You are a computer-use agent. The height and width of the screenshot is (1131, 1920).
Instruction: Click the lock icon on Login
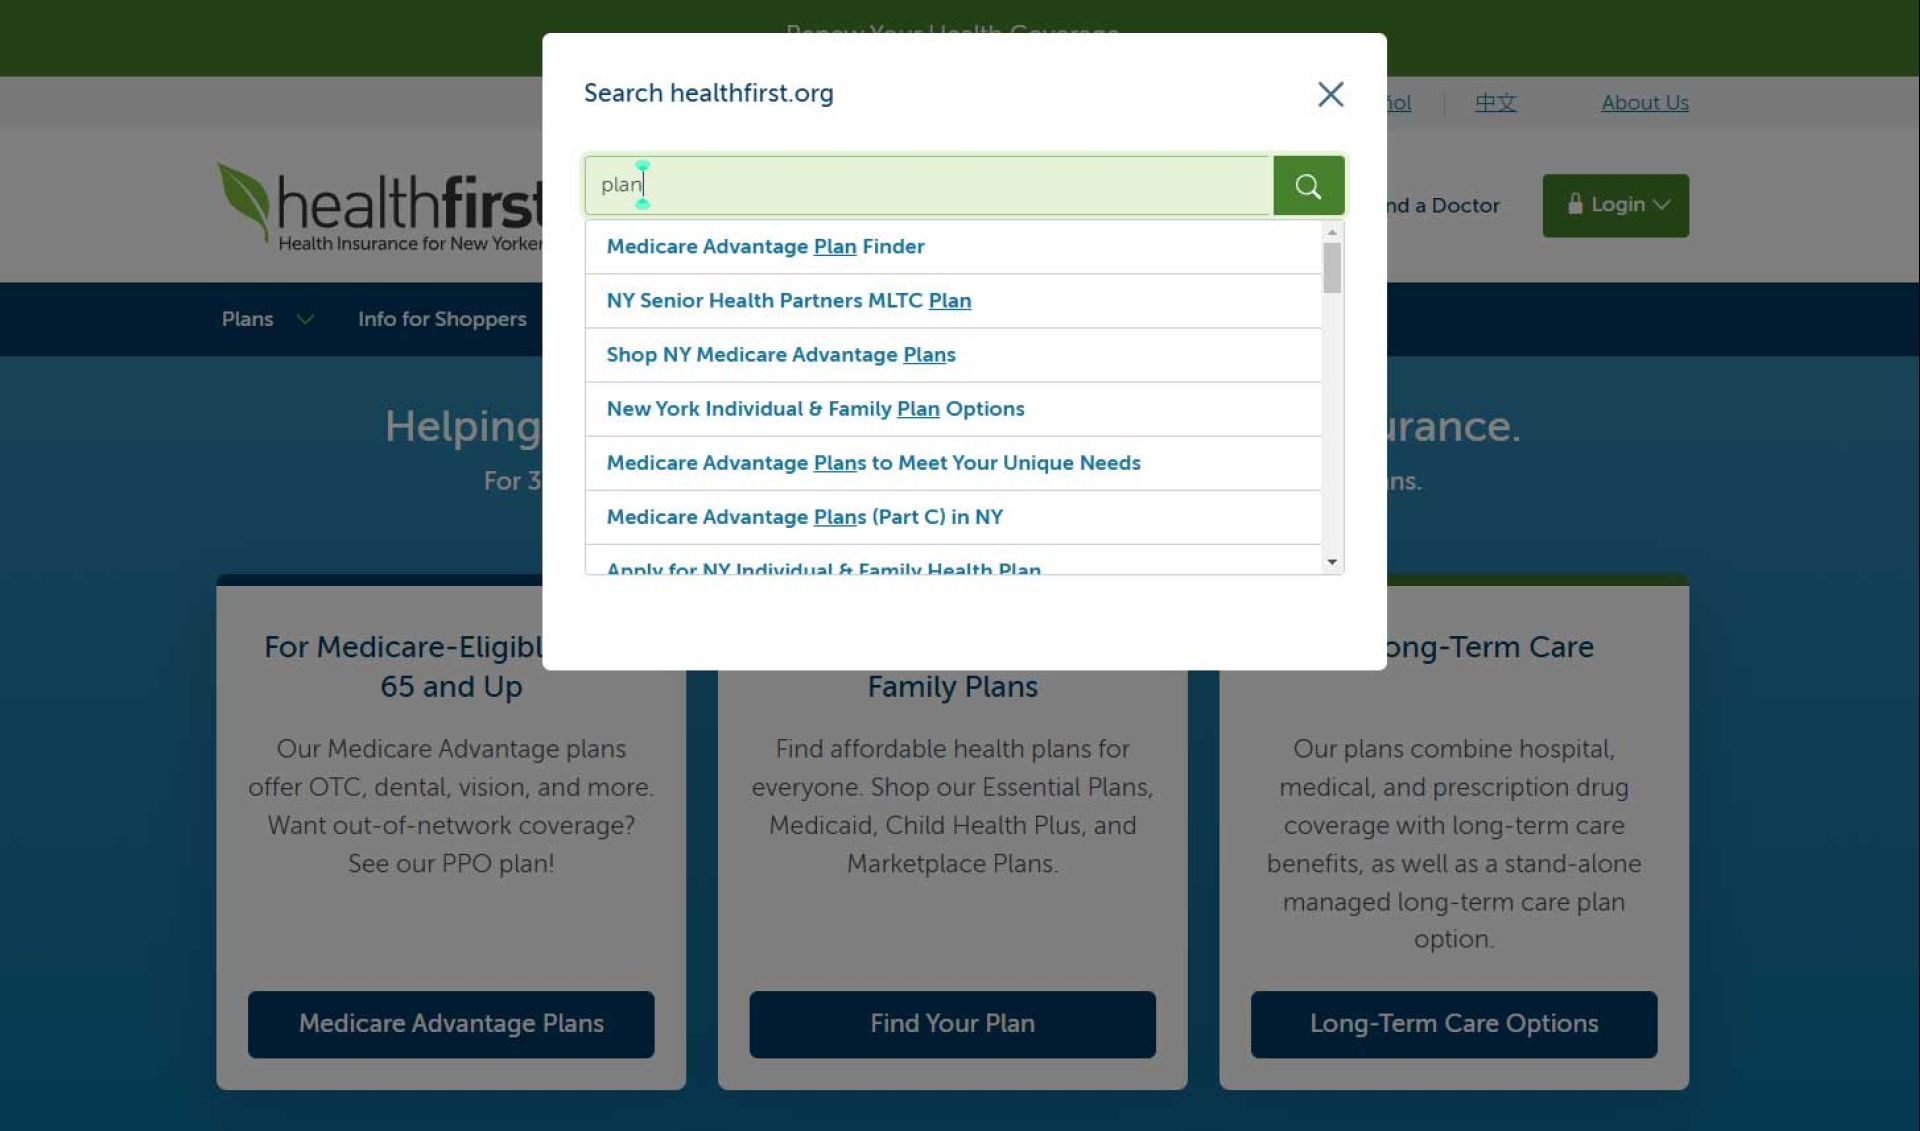click(1575, 204)
